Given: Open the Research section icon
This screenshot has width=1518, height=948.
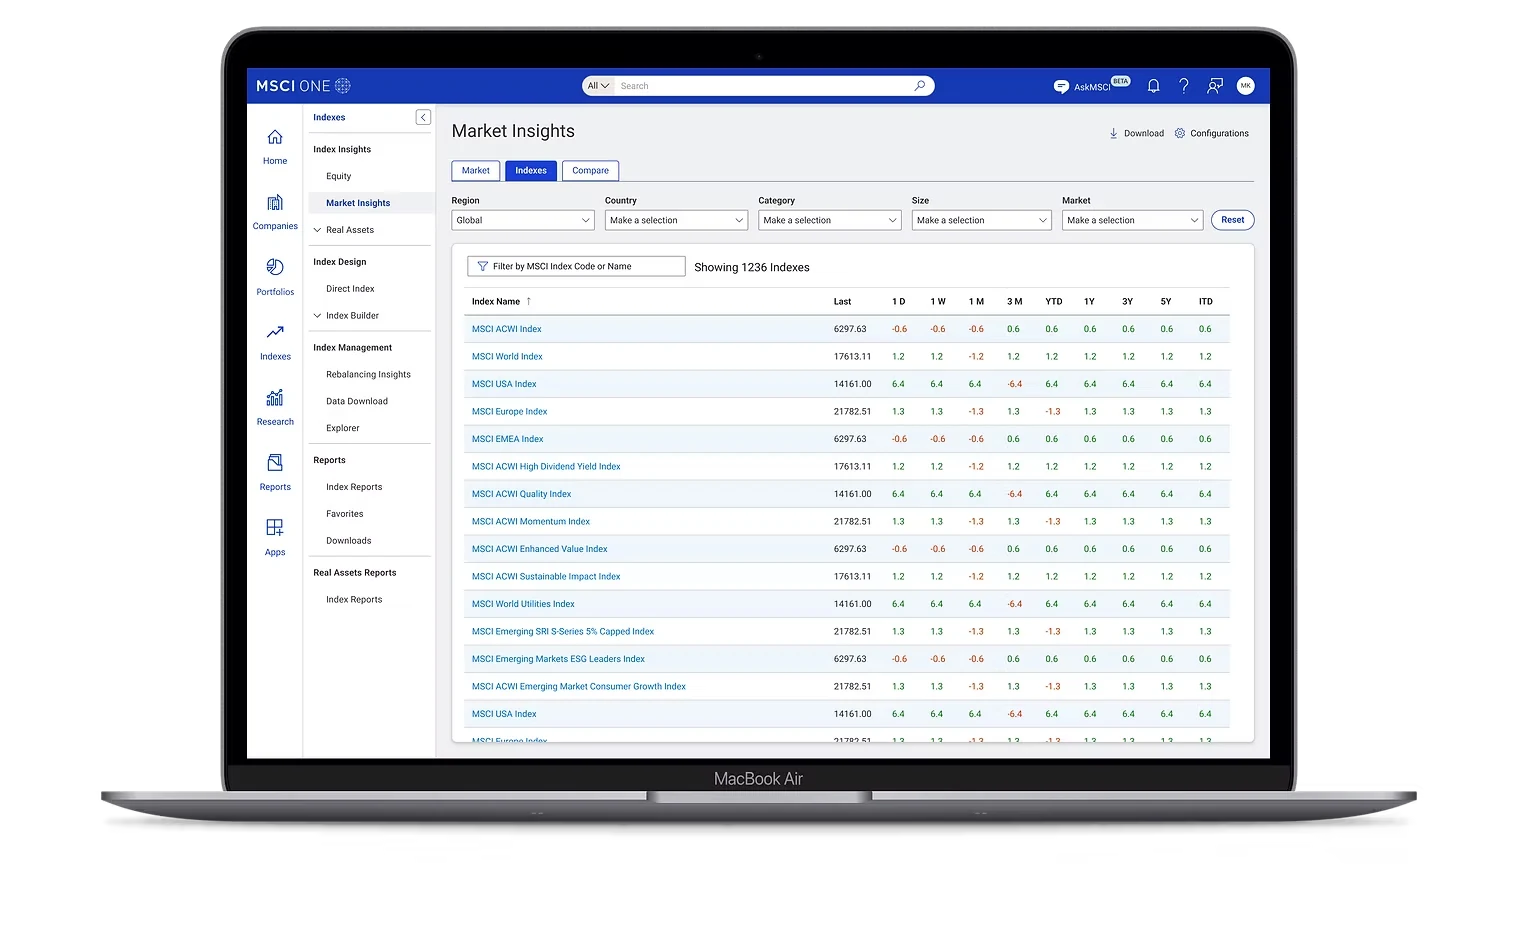Looking at the screenshot, I should point(275,398).
